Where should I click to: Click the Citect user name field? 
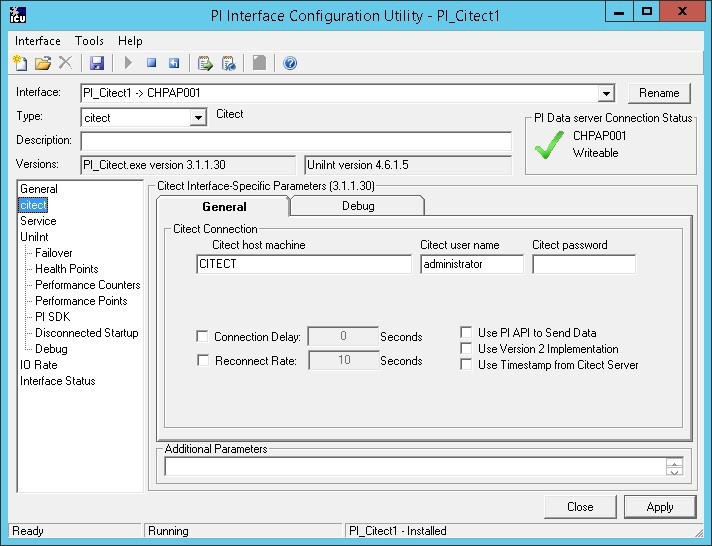(x=472, y=264)
